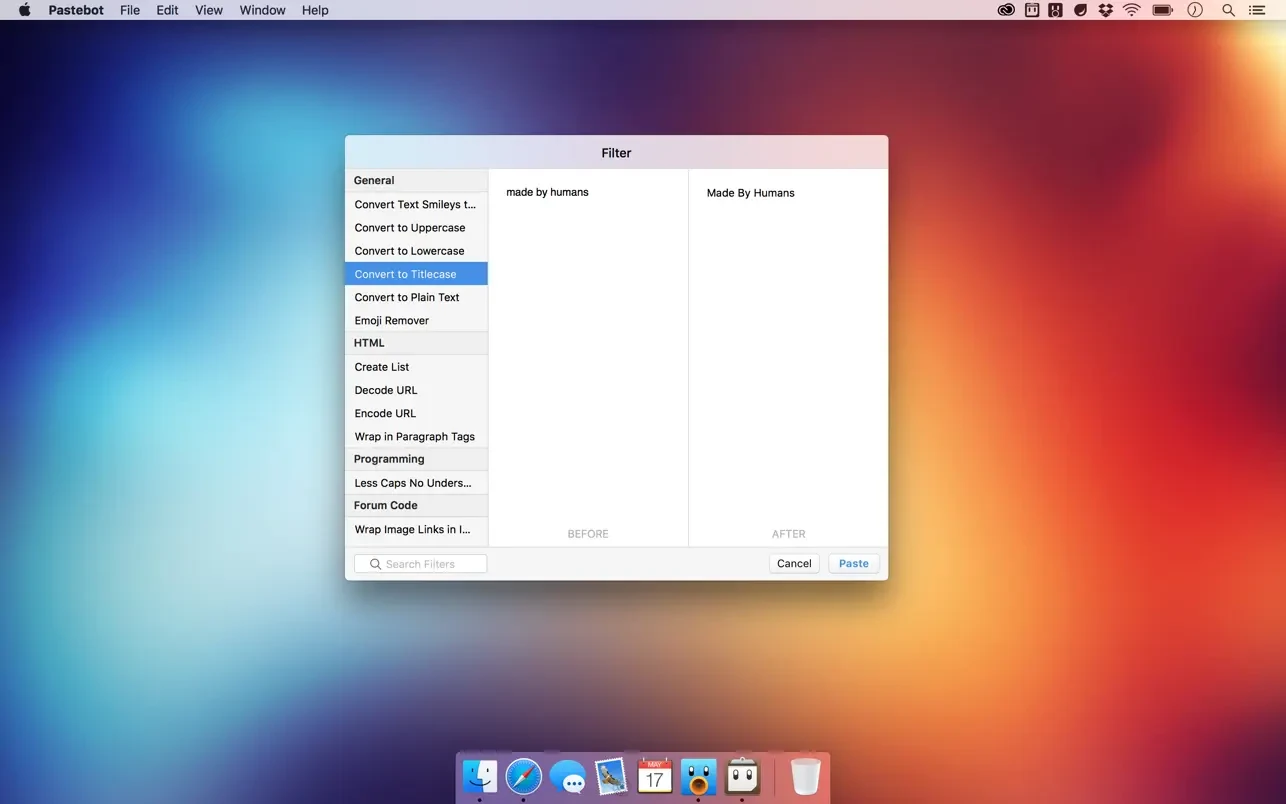Click the Dropbox menu bar icon
1286x804 pixels.
click(x=1105, y=10)
